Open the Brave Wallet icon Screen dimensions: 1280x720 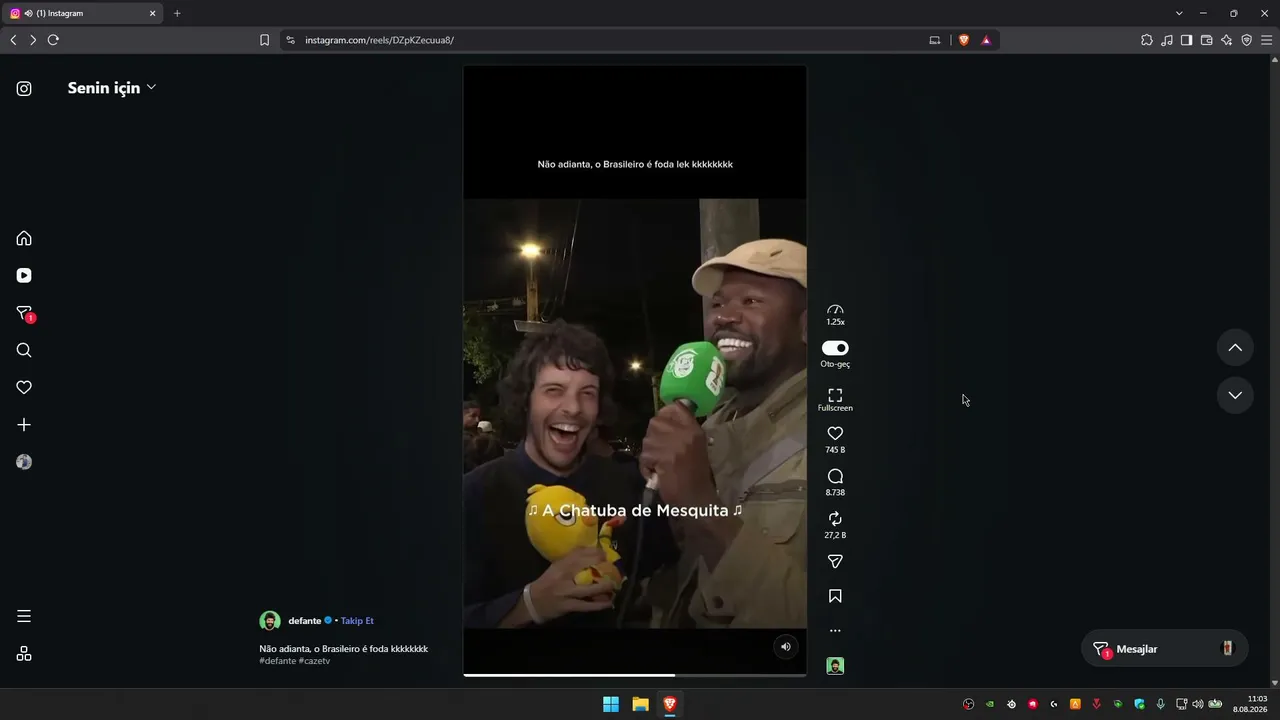coord(1206,40)
